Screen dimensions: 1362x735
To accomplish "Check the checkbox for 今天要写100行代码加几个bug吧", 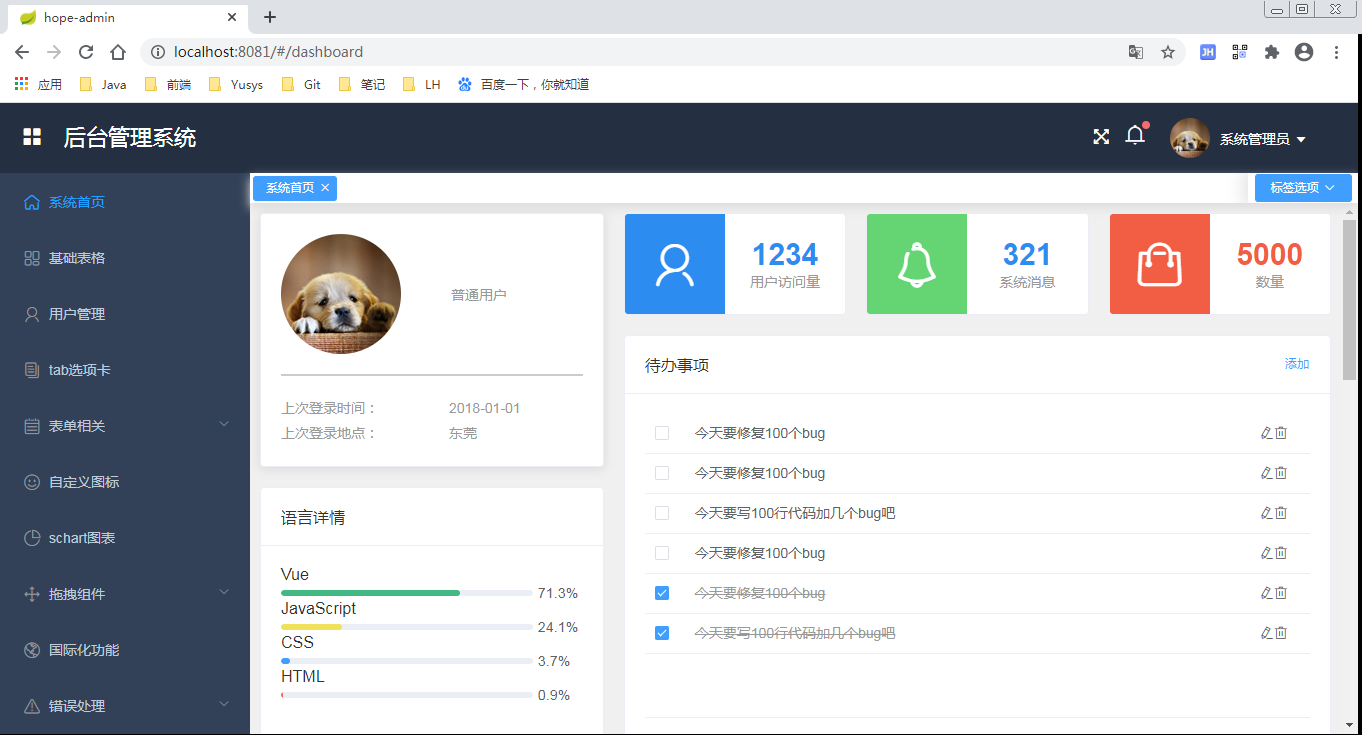I will tap(661, 512).
